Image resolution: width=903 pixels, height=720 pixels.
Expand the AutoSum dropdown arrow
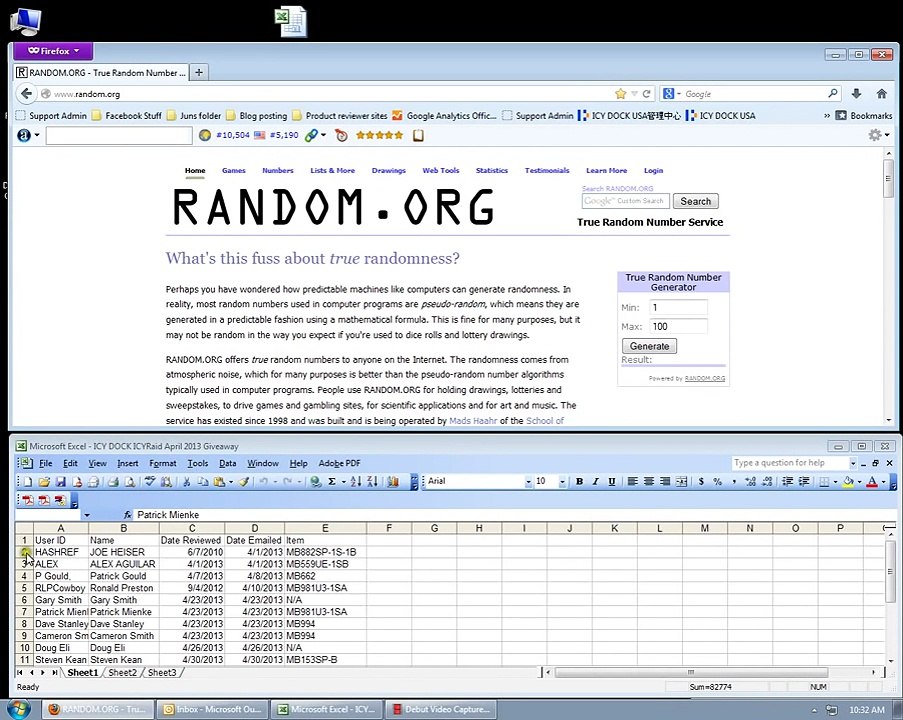(344, 482)
